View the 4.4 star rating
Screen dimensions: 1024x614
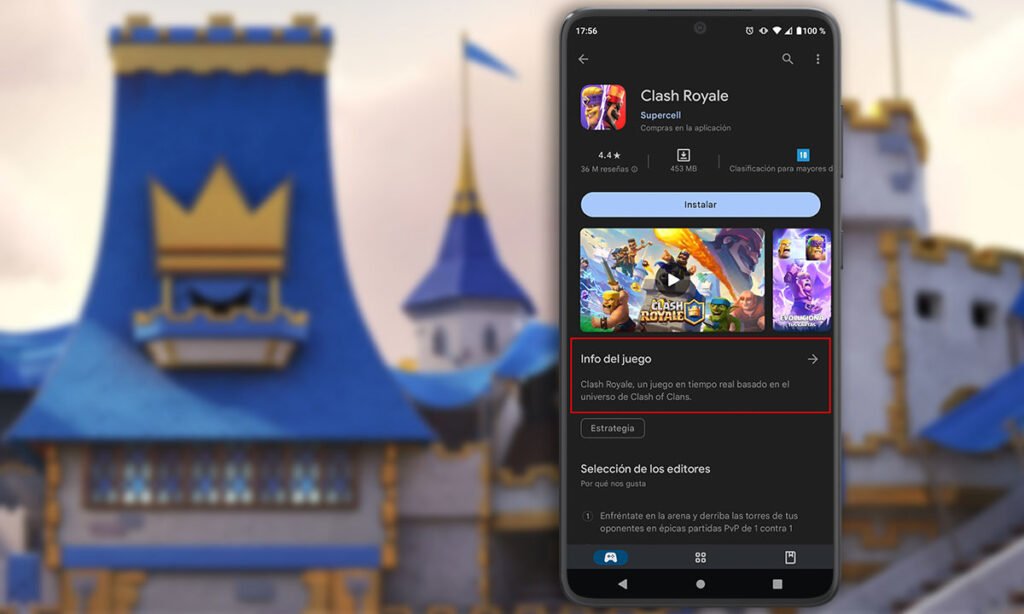coord(609,155)
